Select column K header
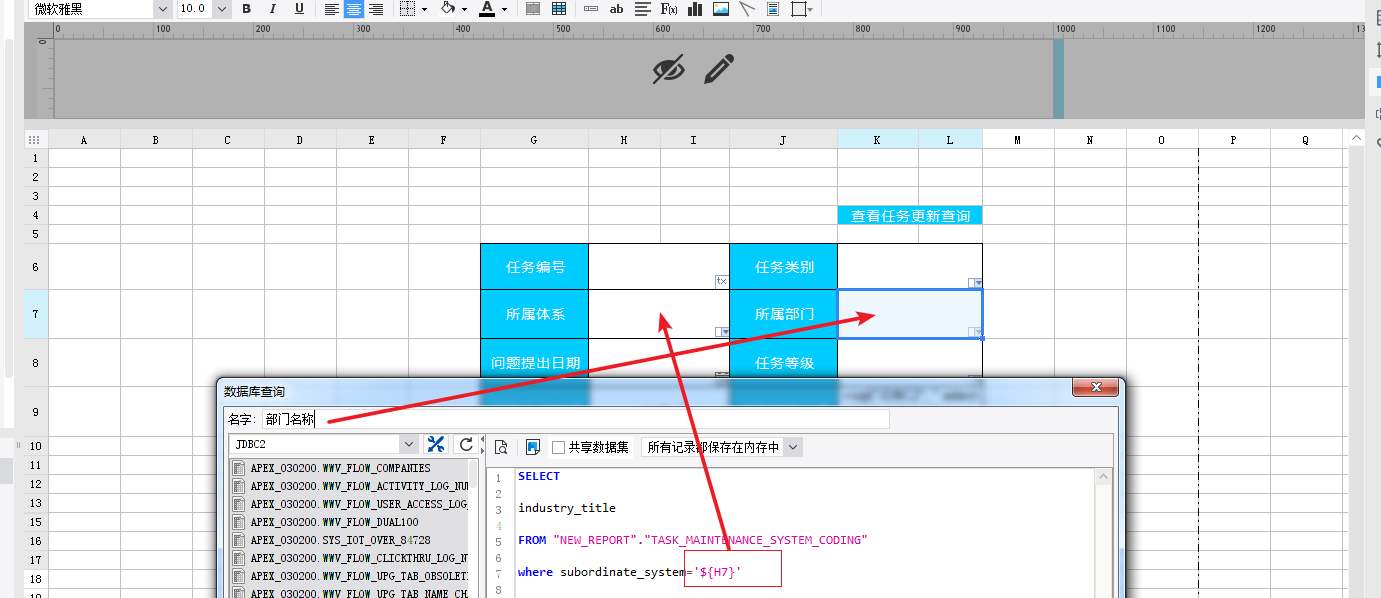The height and width of the screenshot is (598, 1381). pyautogui.click(x=877, y=140)
